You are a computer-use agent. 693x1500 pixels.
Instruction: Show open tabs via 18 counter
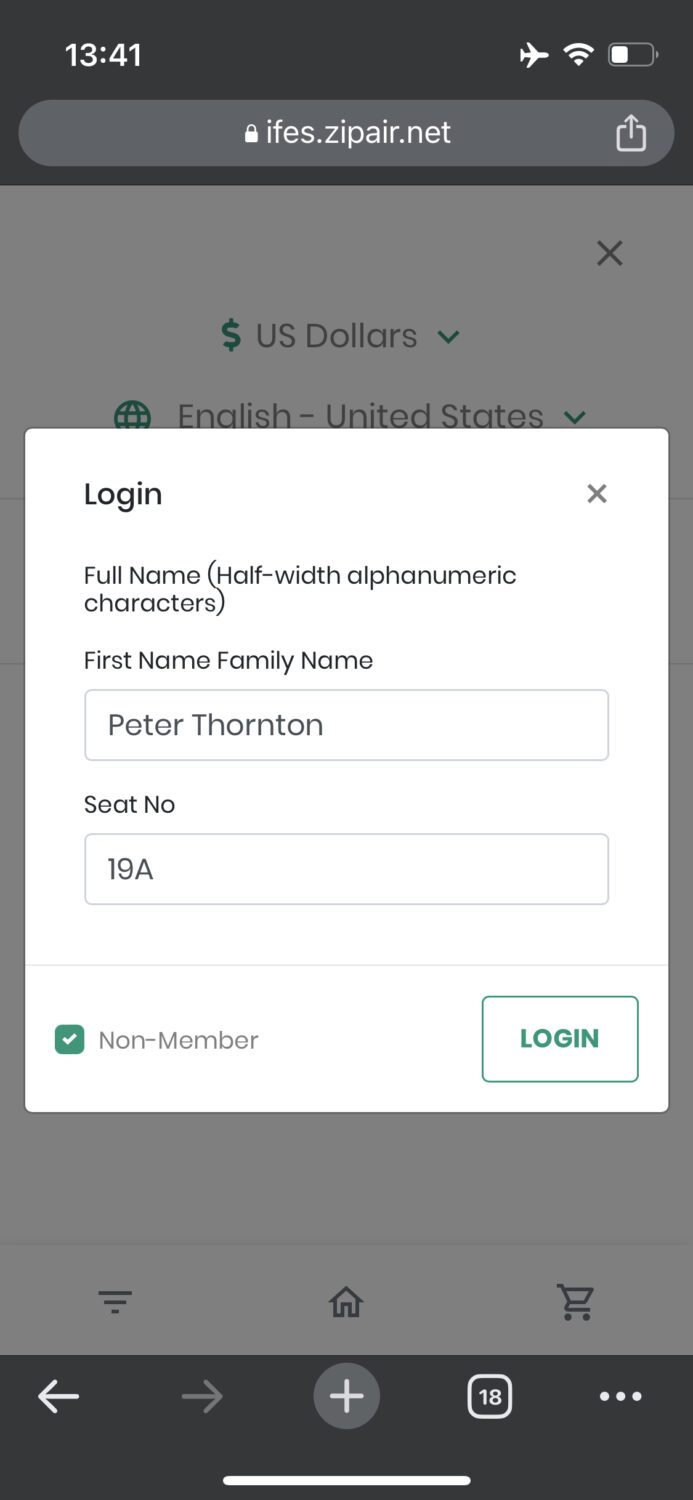click(489, 1396)
